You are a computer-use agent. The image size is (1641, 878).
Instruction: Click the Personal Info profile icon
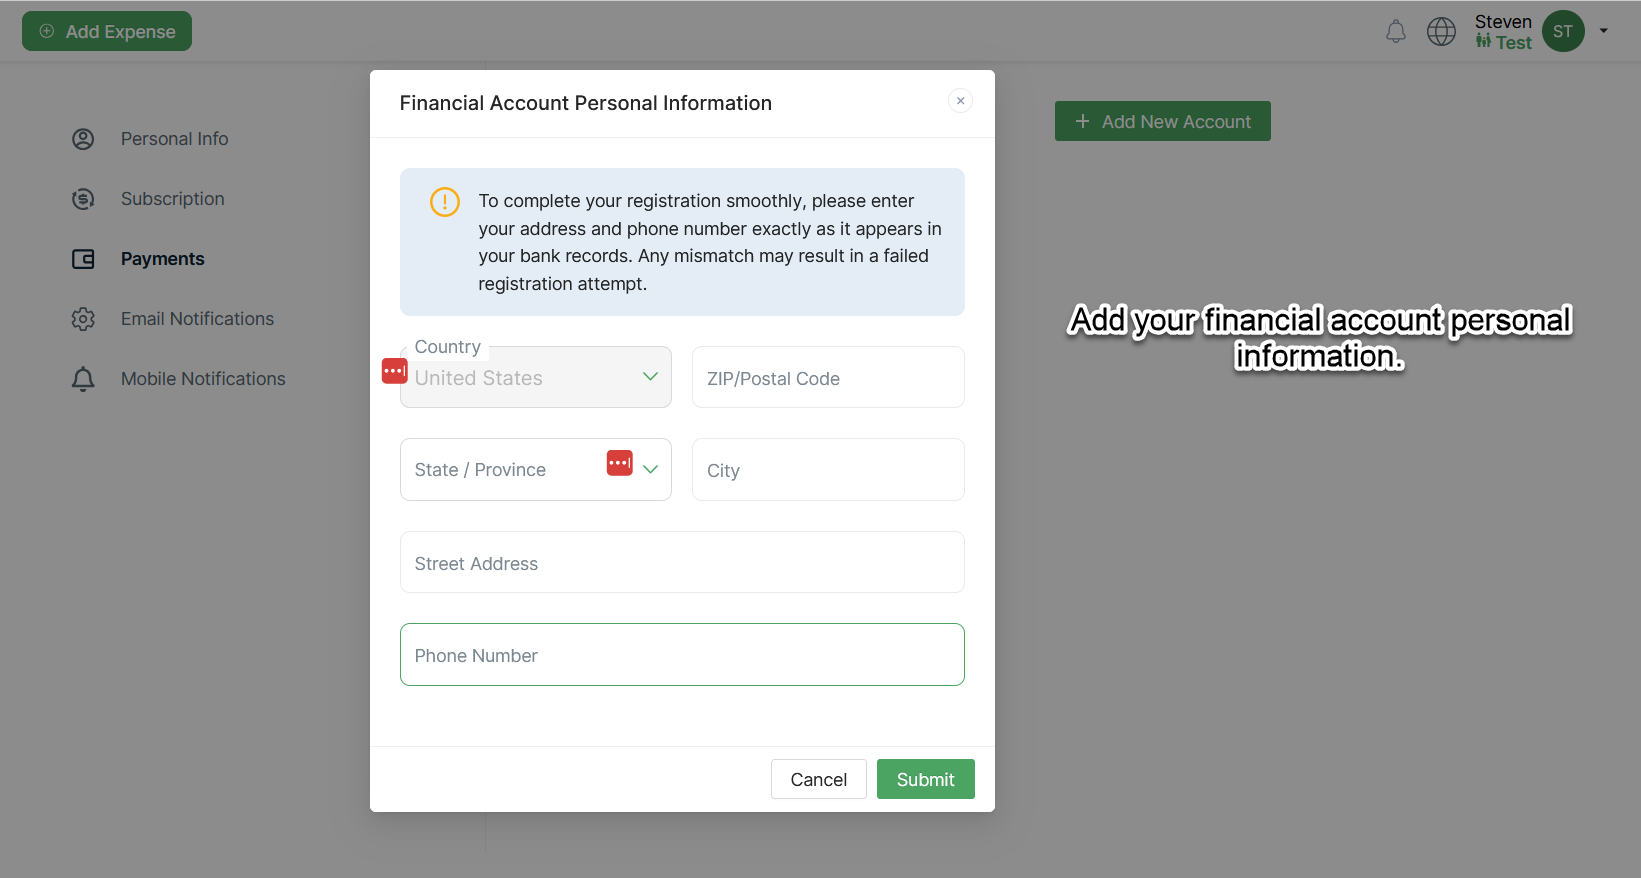(x=83, y=139)
